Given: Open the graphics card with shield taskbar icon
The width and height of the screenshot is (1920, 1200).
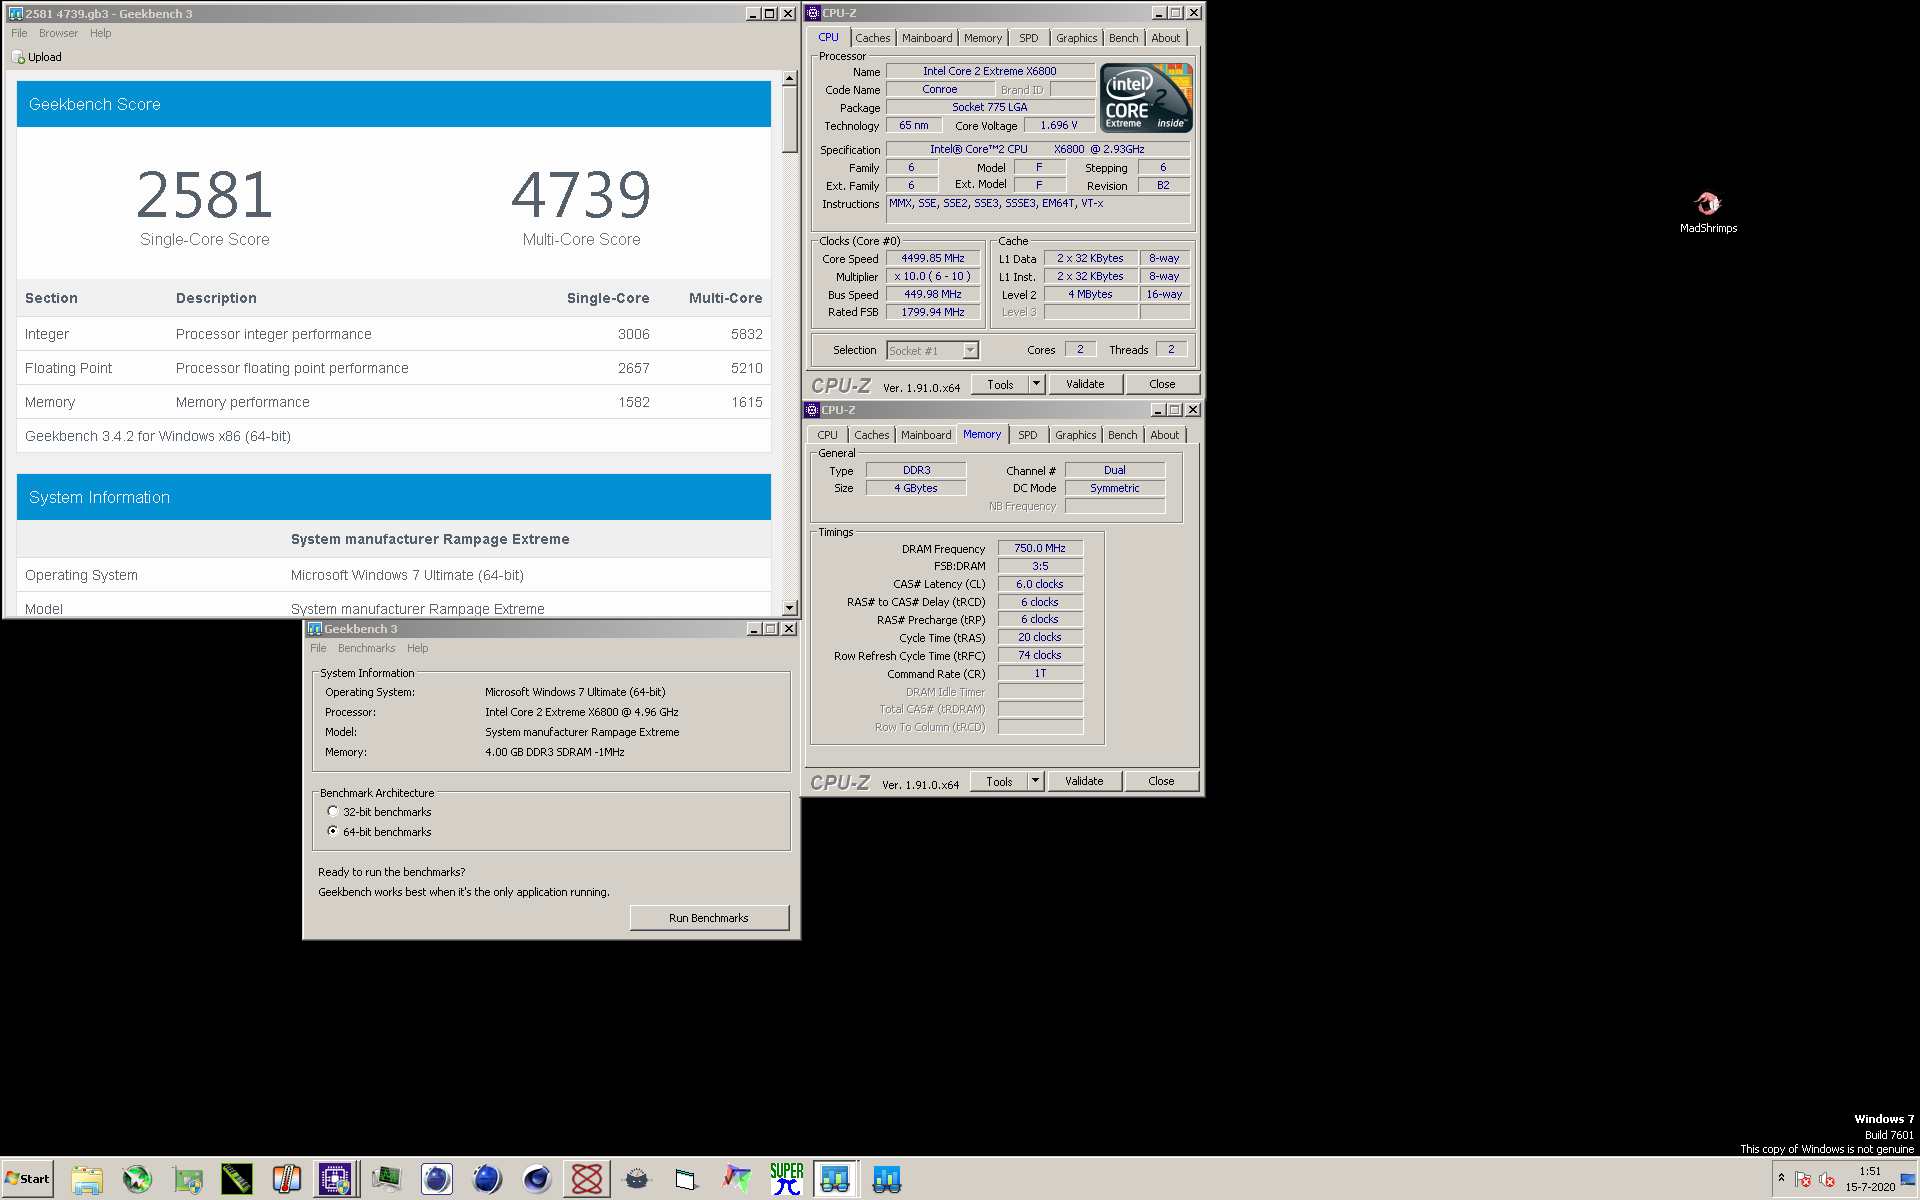Looking at the screenshot, I should point(187,1180).
